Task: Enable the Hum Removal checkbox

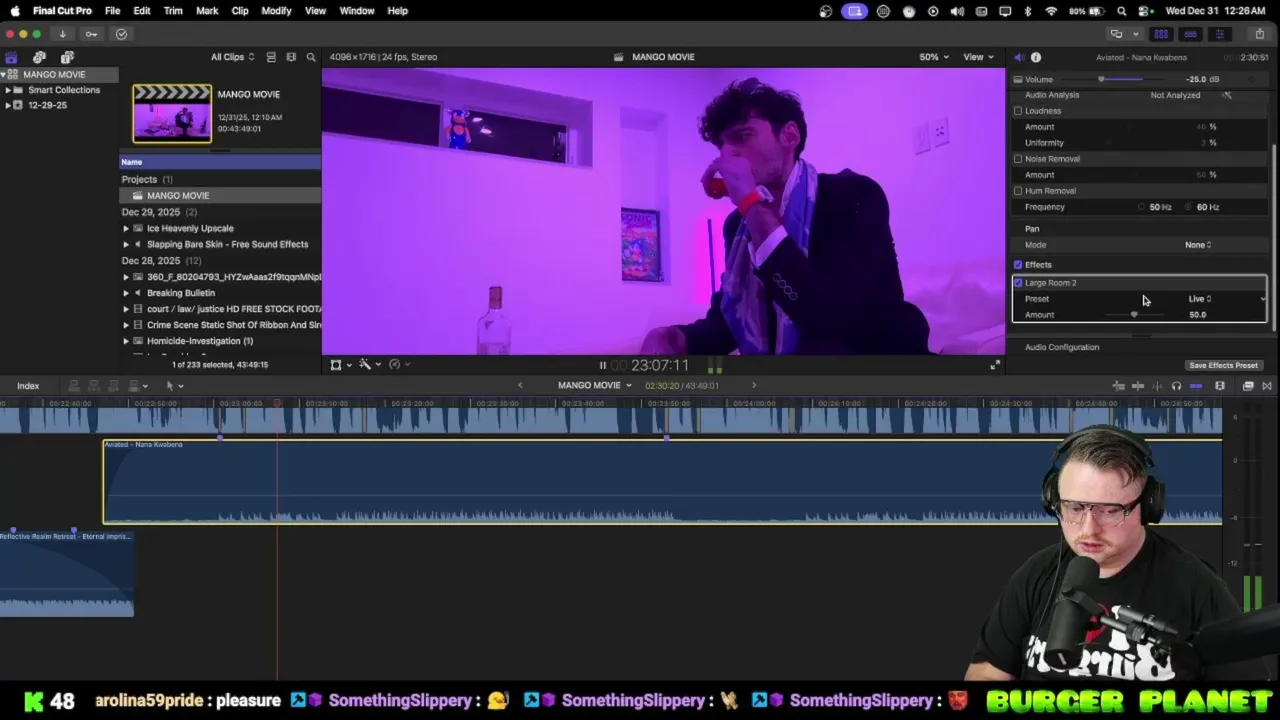Action: coord(1018,191)
